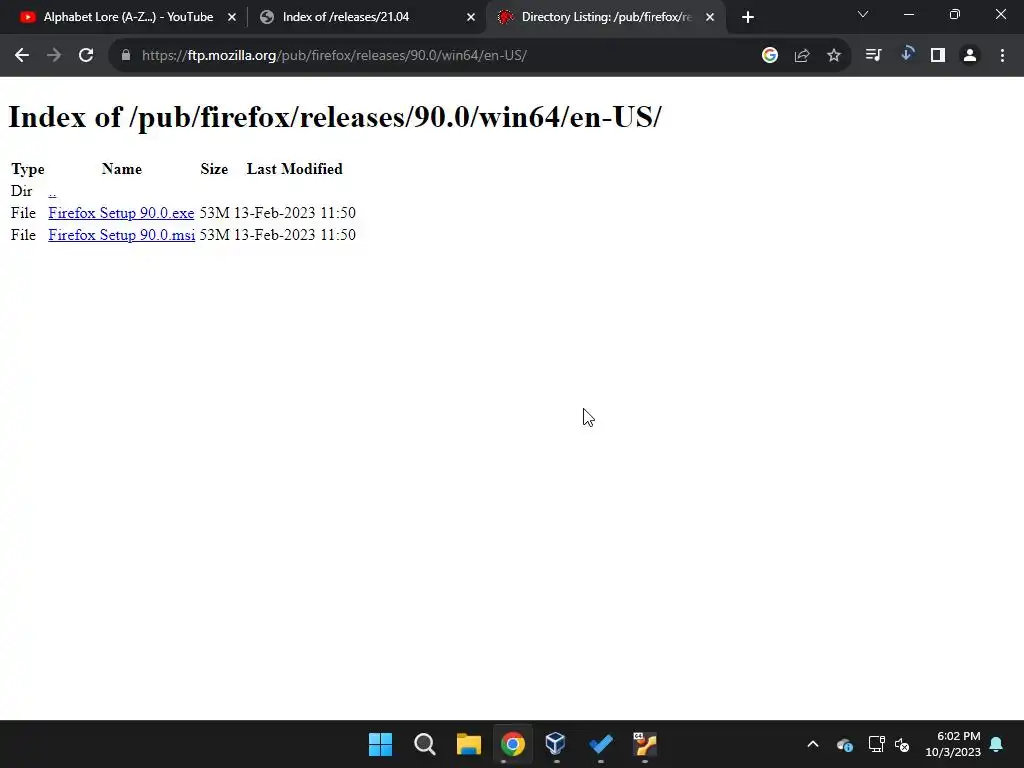The image size is (1024, 768).
Task: Open VirtualBox from the taskbar
Action: click(x=556, y=744)
